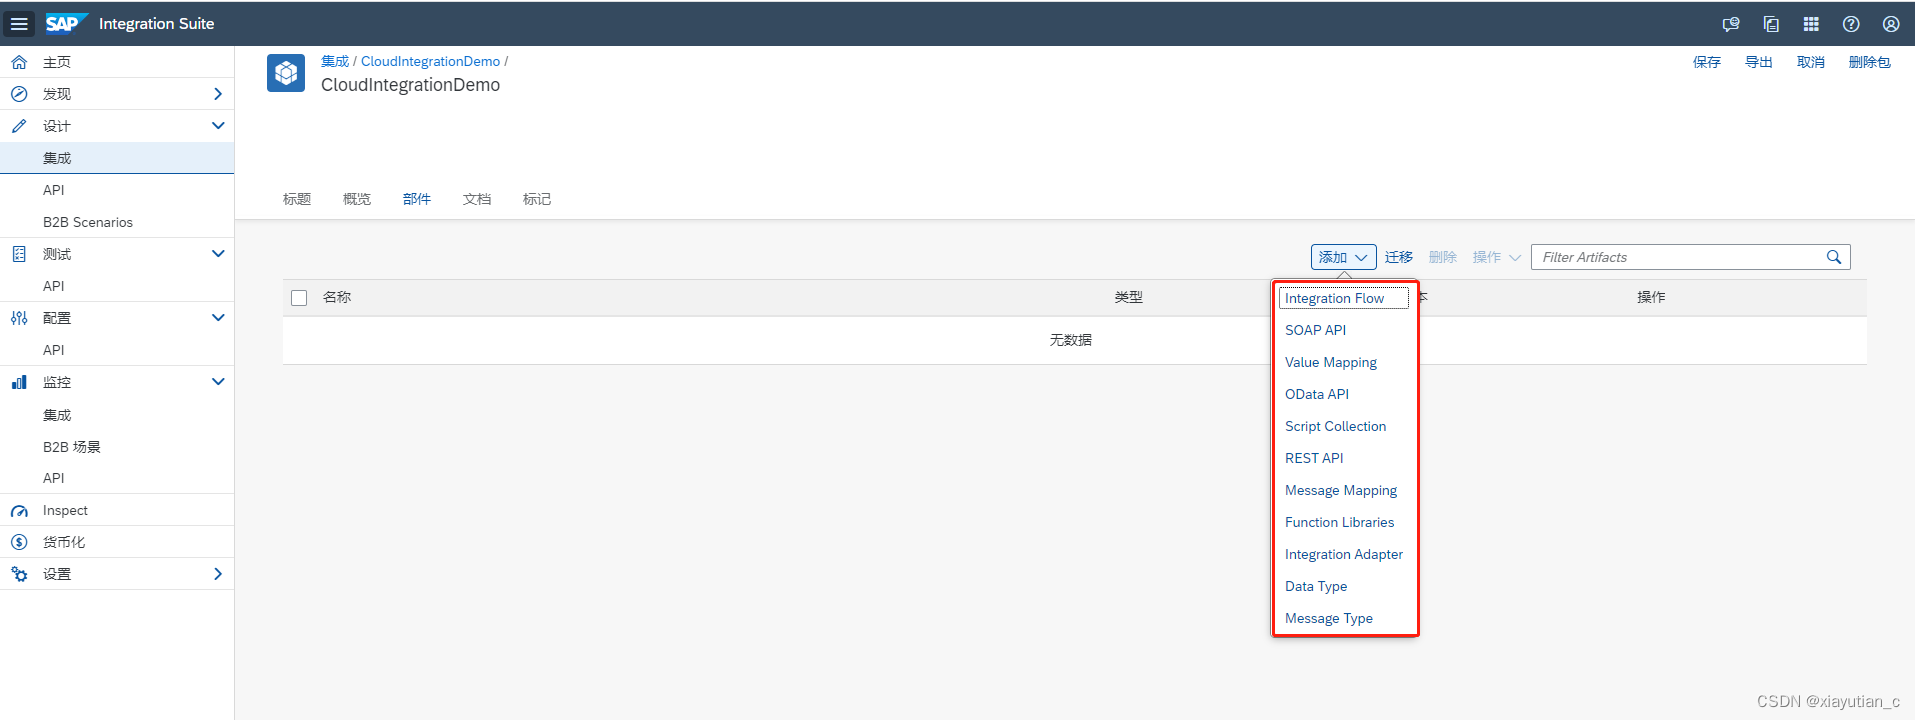Click the pencil icon beside 设计
The image size is (1915, 720).
coord(19,126)
